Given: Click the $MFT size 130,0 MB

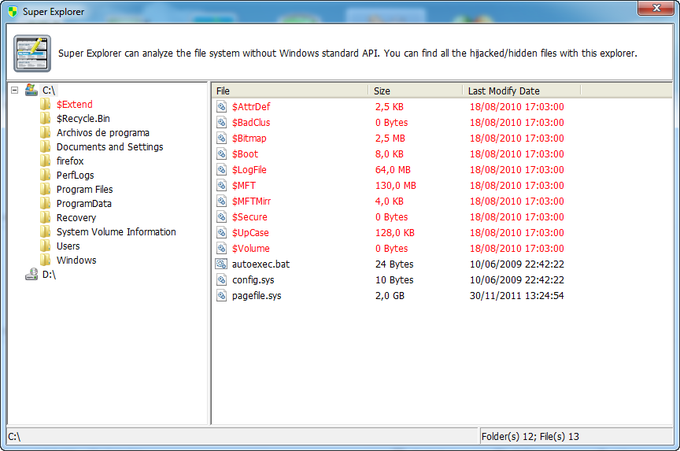Looking at the screenshot, I should (396, 186).
